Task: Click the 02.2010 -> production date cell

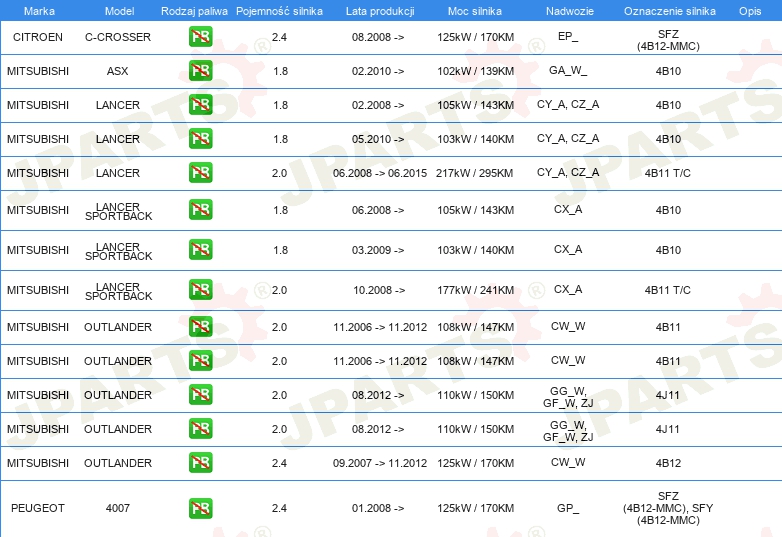Action: point(378,71)
